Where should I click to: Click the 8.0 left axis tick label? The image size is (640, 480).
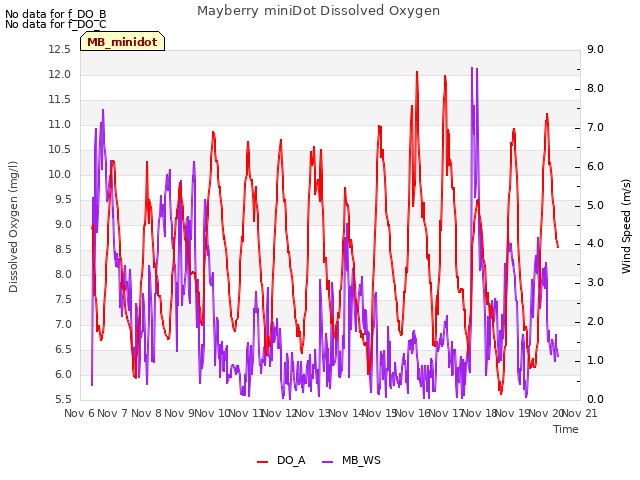(63, 274)
